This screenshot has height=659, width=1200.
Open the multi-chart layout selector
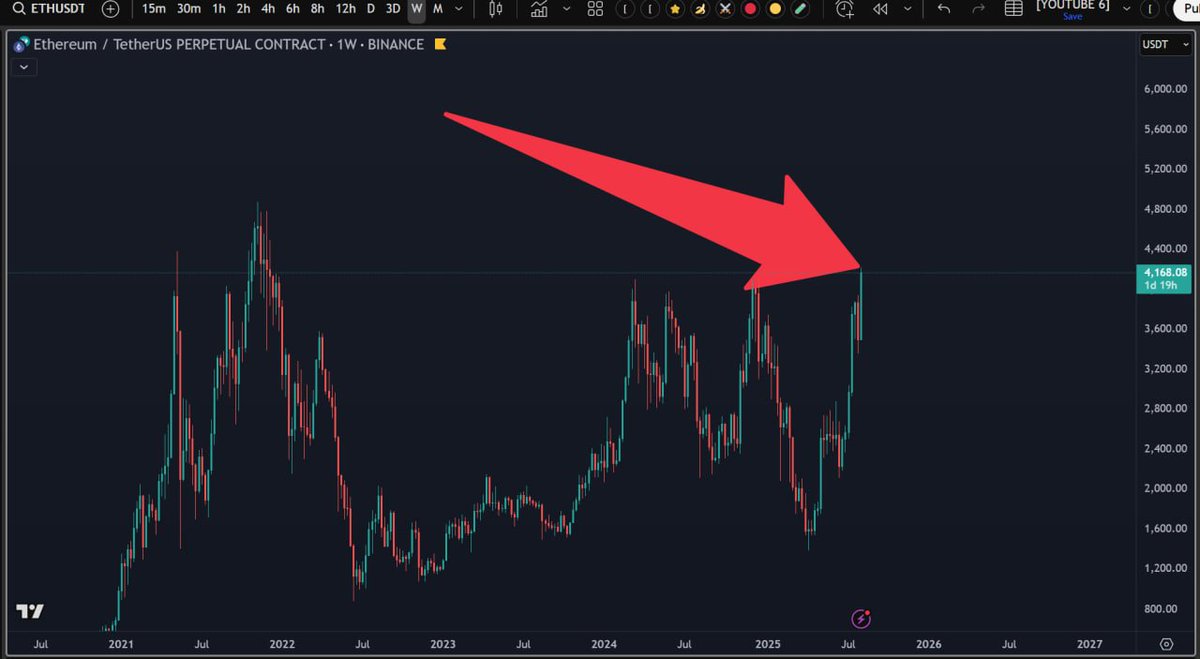[594, 10]
